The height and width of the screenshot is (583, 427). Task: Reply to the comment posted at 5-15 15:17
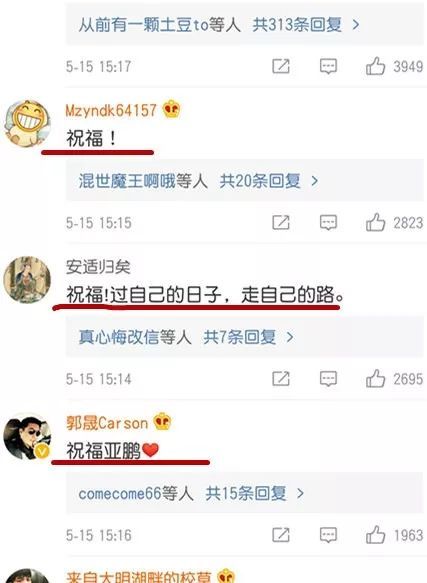pos(328,67)
